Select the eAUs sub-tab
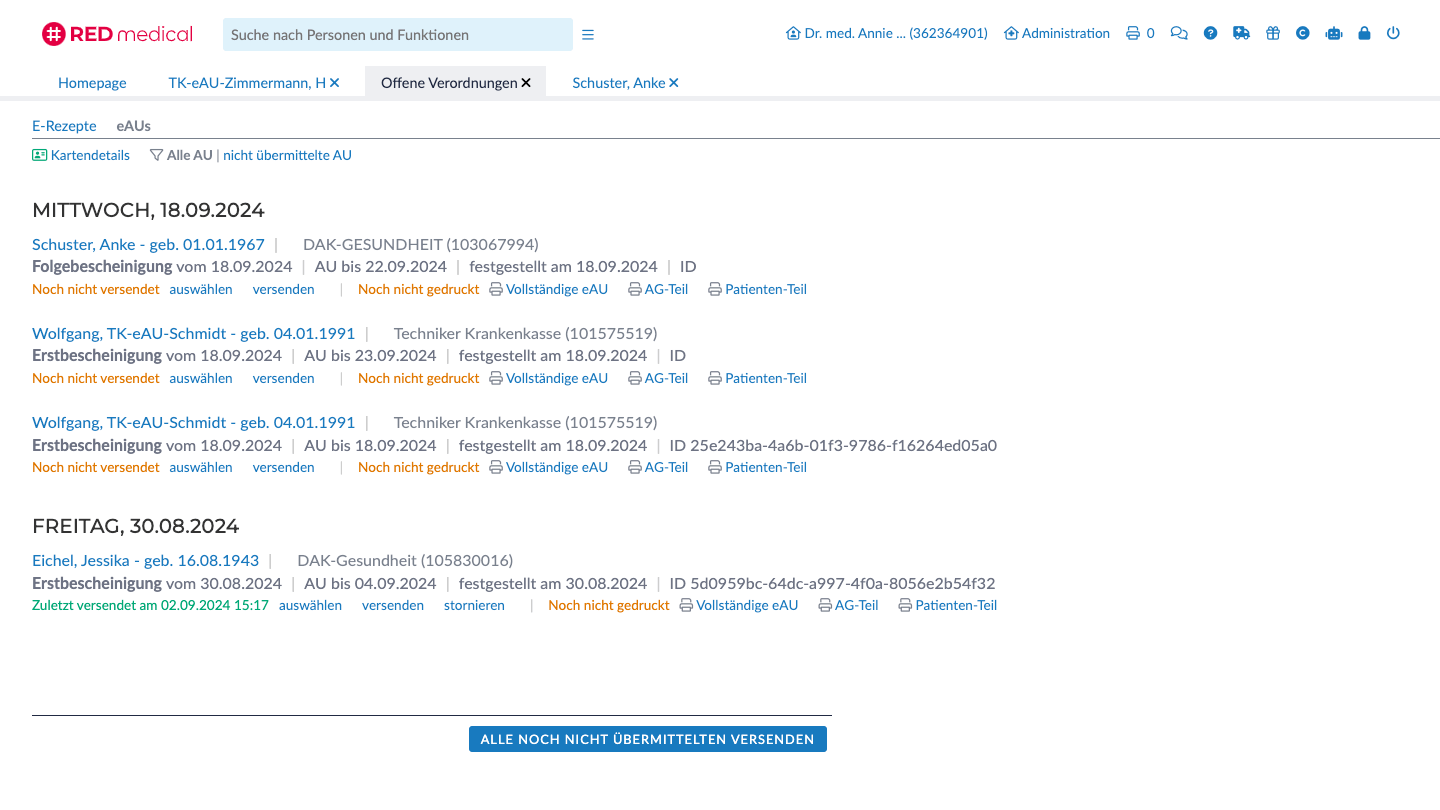The height and width of the screenshot is (810, 1440). 133,126
